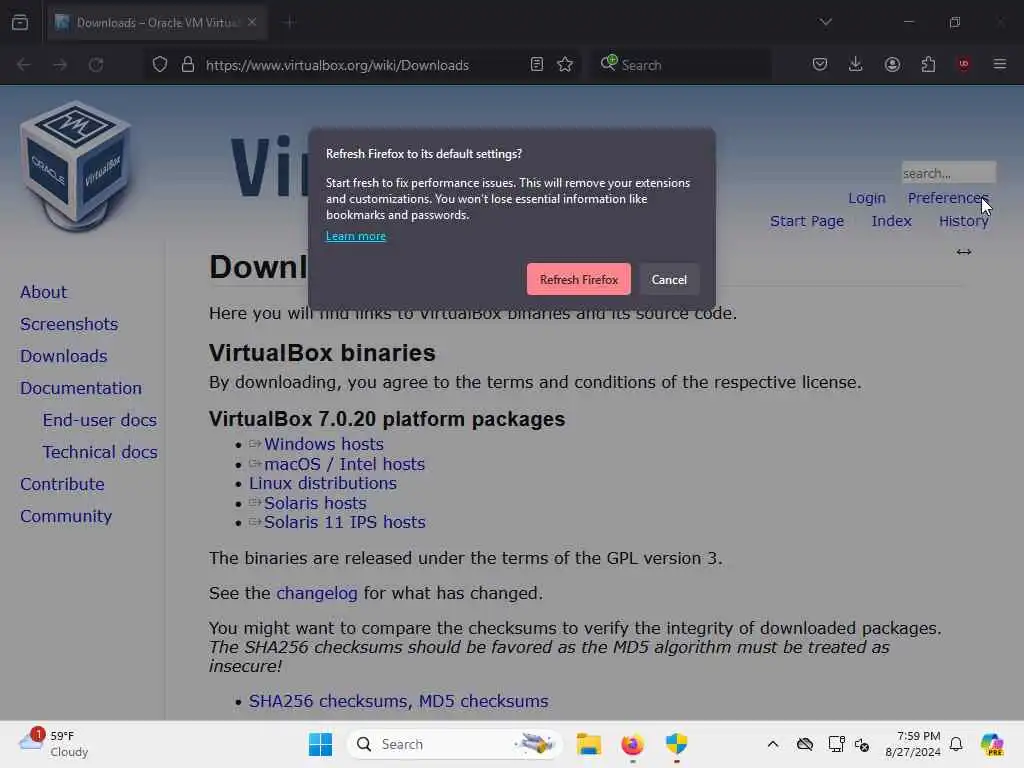This screenshot has width=1024, height=768.
Task: Open the Copilot preview taskbar icon
Action: (992, 744)
